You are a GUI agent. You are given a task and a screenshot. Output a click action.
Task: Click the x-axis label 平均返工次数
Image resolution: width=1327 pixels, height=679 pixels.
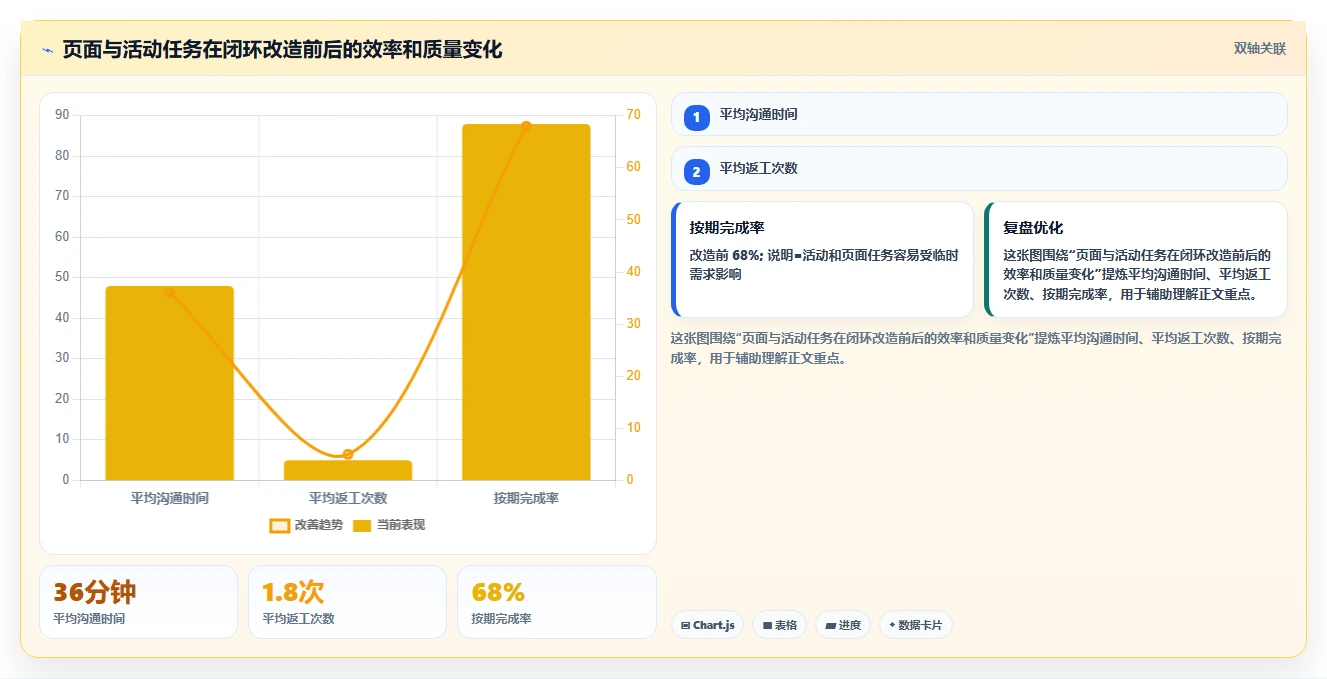pos(348,497)
